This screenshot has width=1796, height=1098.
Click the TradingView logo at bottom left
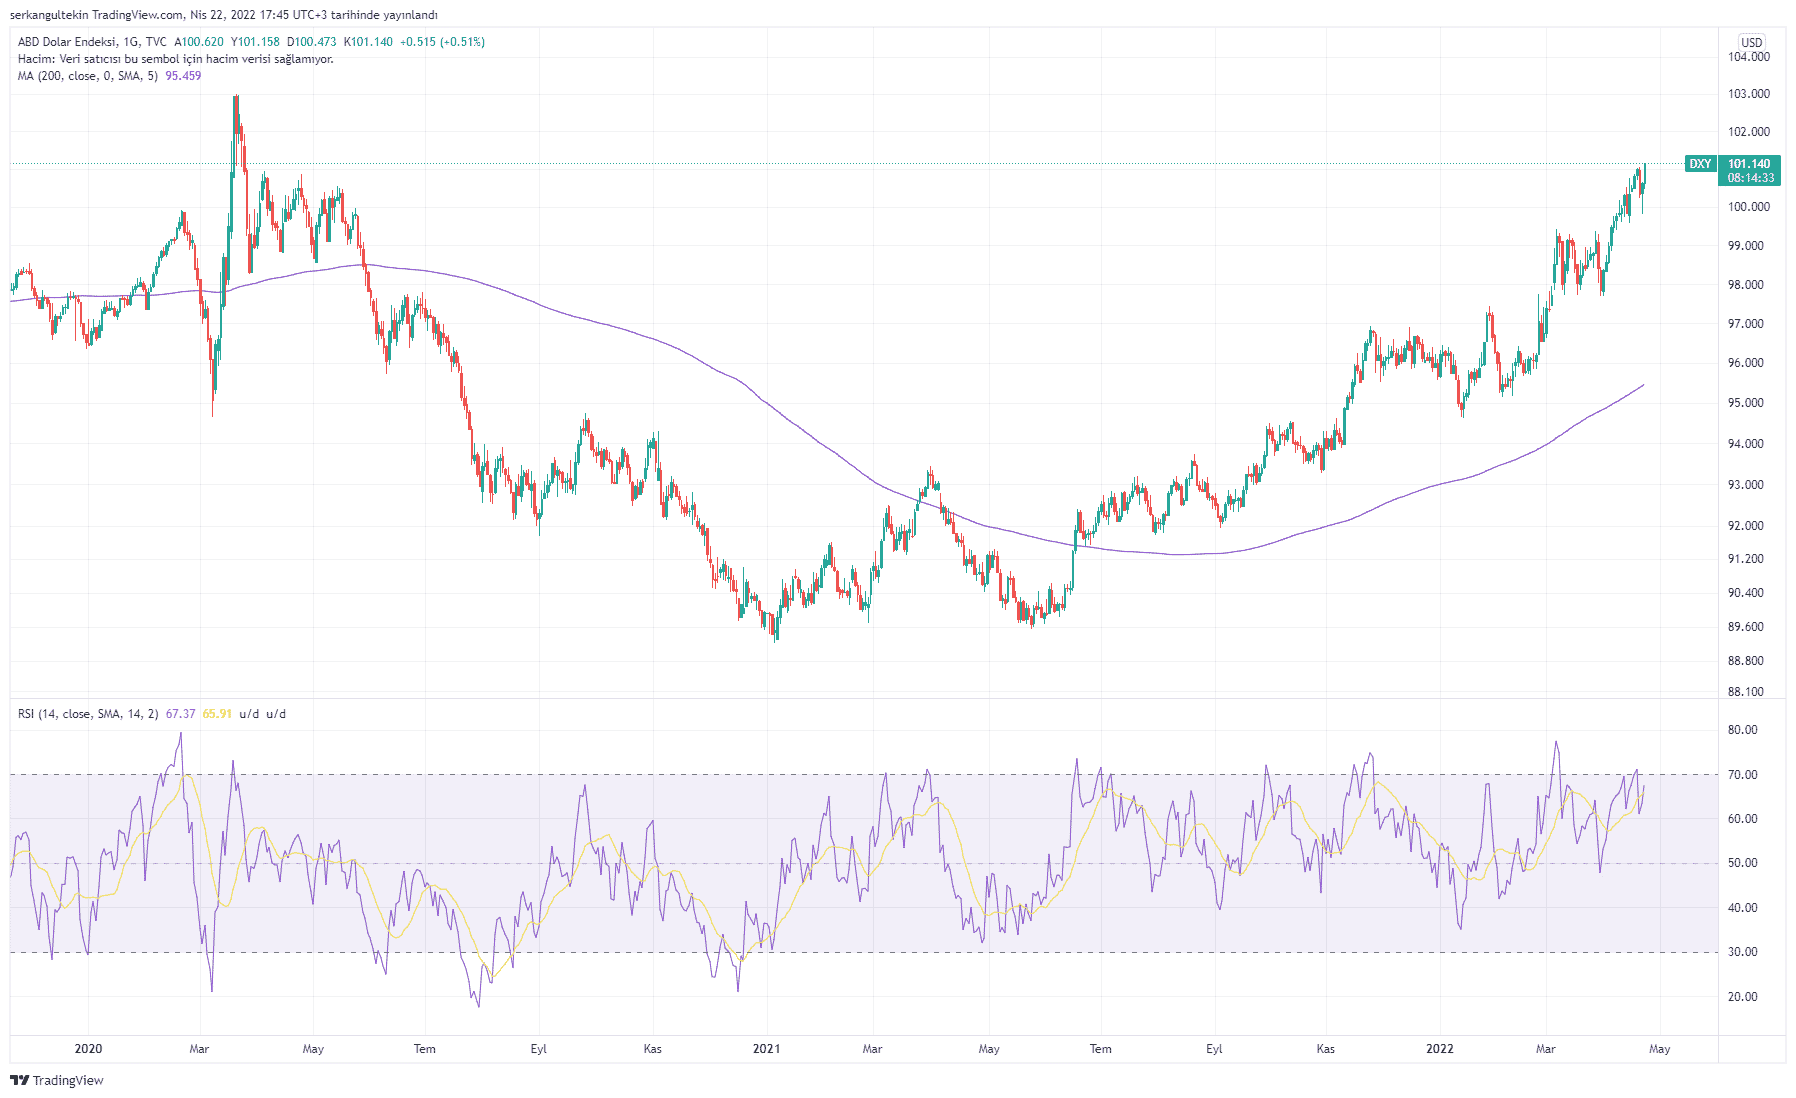pyautogui.click(x=57, y=1080)
